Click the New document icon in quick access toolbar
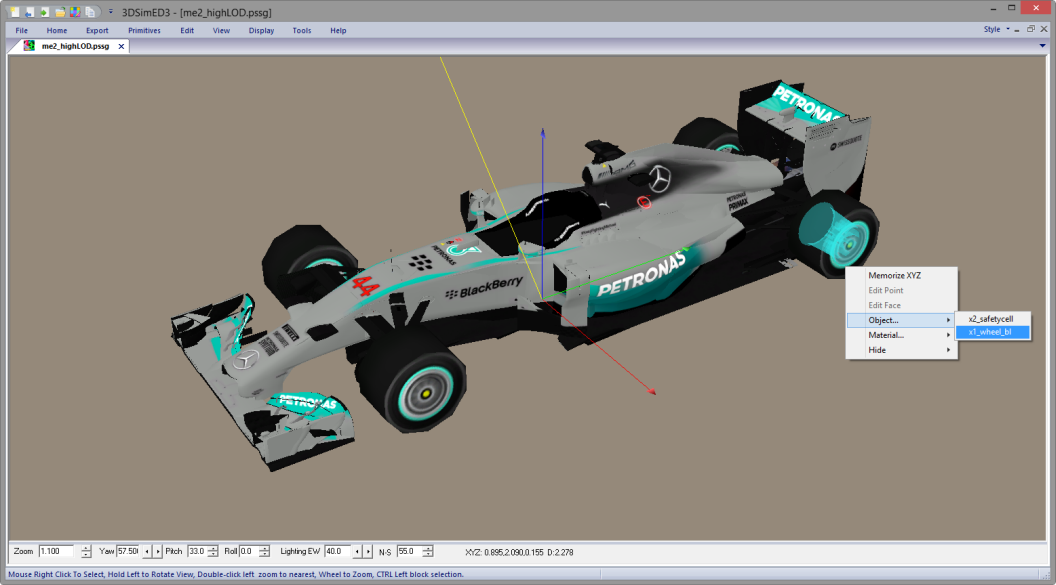This screenshot has width=1056, height=585. (15, 12)
